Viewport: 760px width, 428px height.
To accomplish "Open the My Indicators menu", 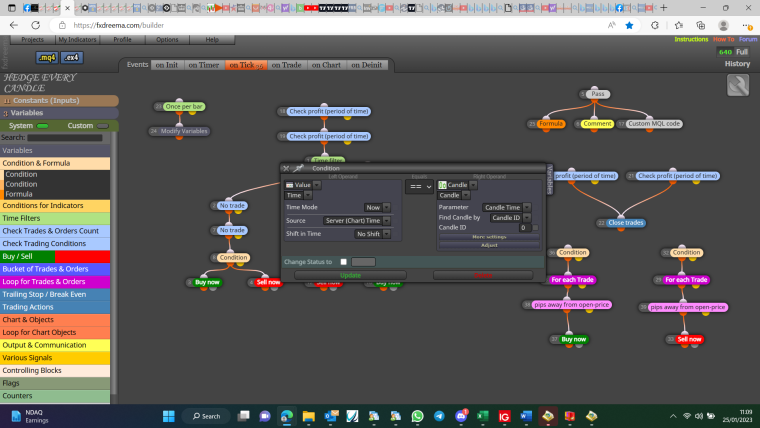I will [x=77, y=39].
